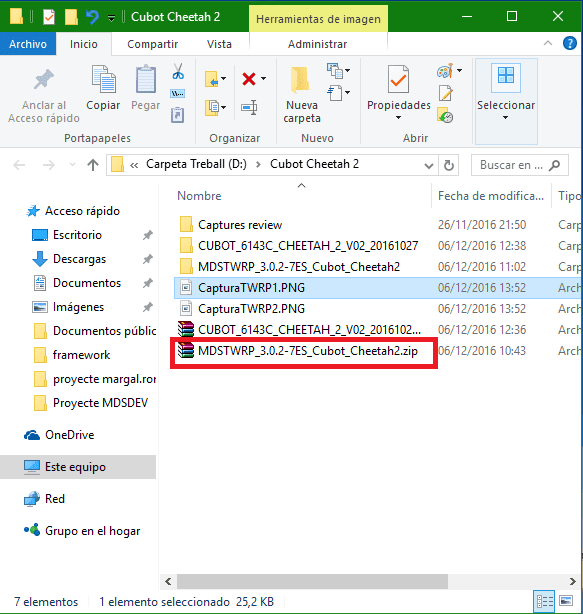Switch to large thumbnails view icon
583x614 pixels.
pyautogui.click(x=566, y=601)
